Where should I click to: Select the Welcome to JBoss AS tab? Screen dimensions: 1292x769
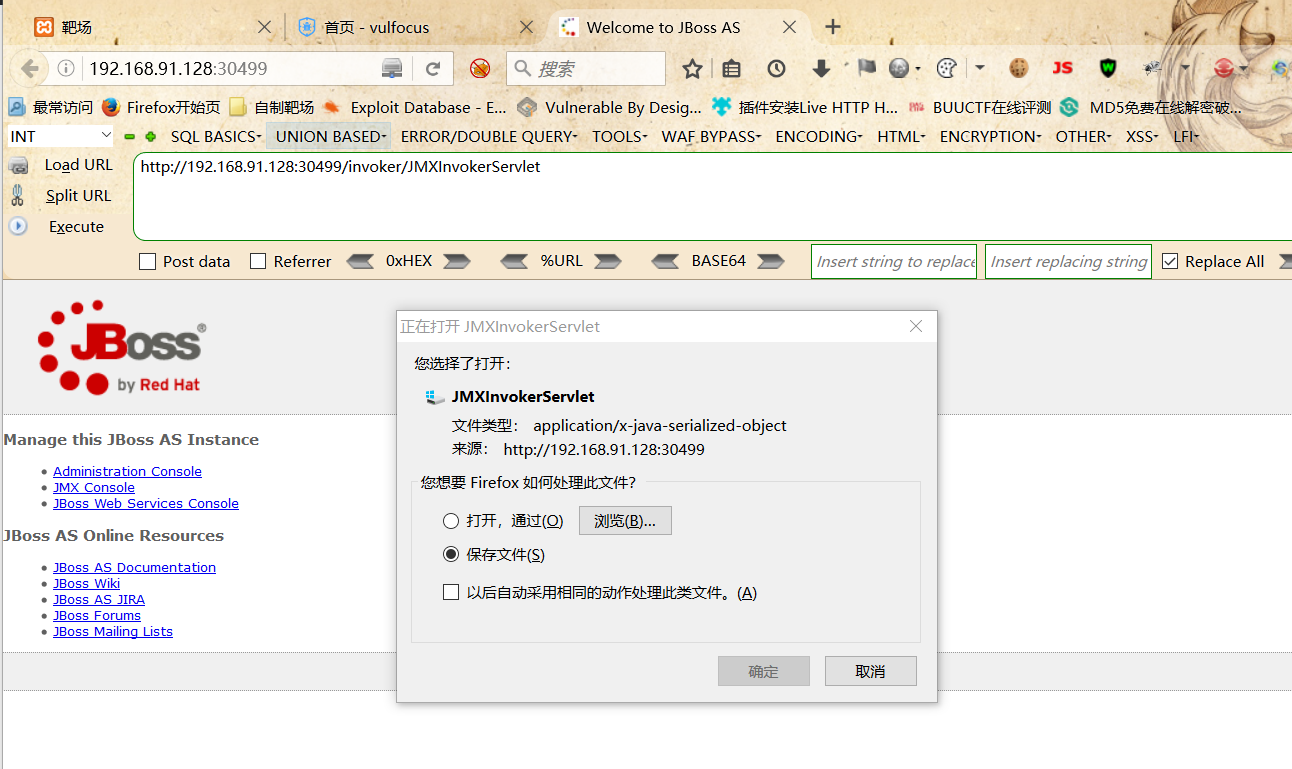pyautogui.click(x=680, y=27)
